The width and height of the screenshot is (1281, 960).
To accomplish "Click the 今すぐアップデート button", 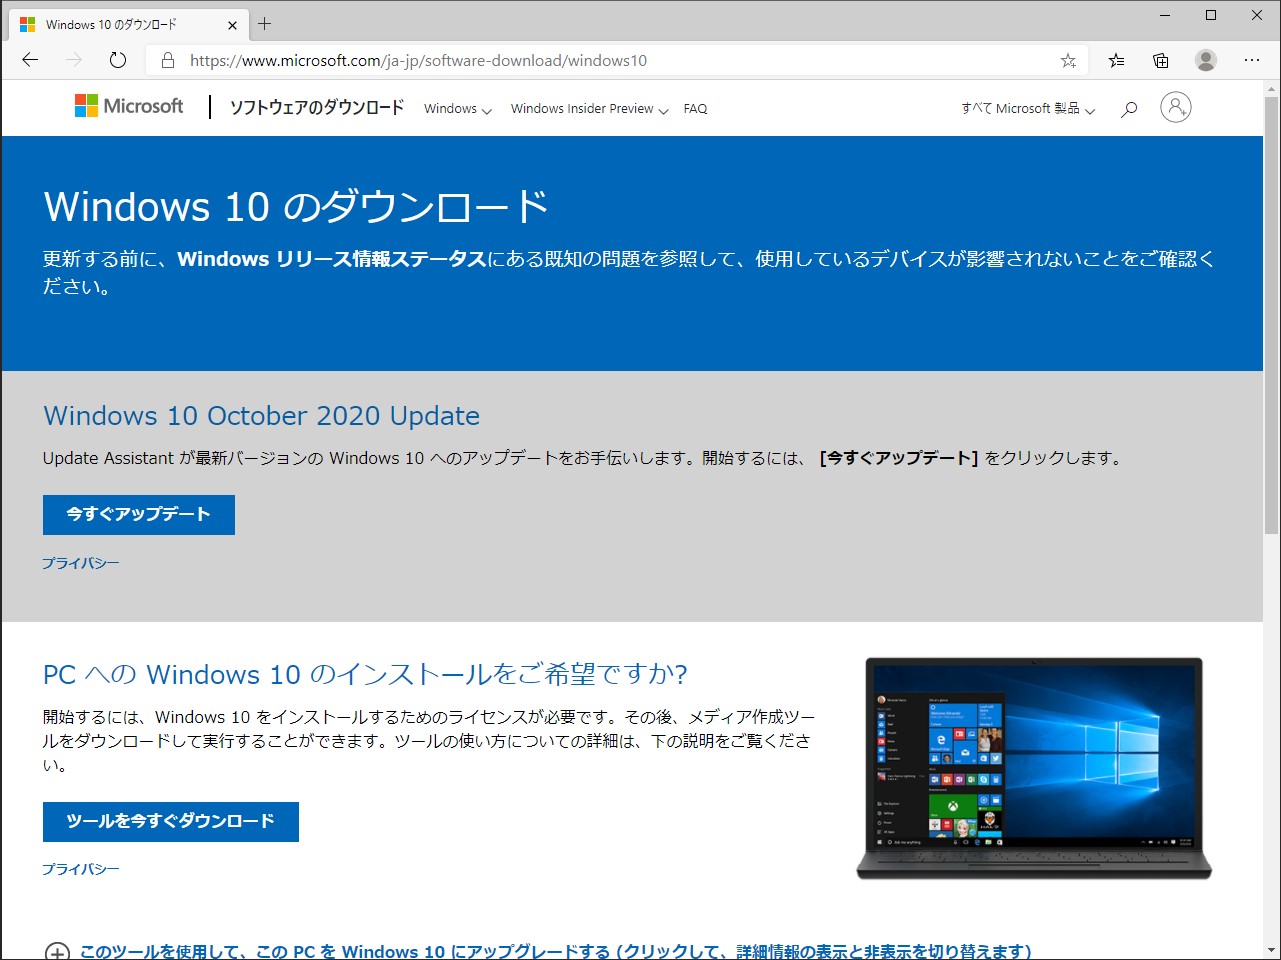I will (138, 514).
